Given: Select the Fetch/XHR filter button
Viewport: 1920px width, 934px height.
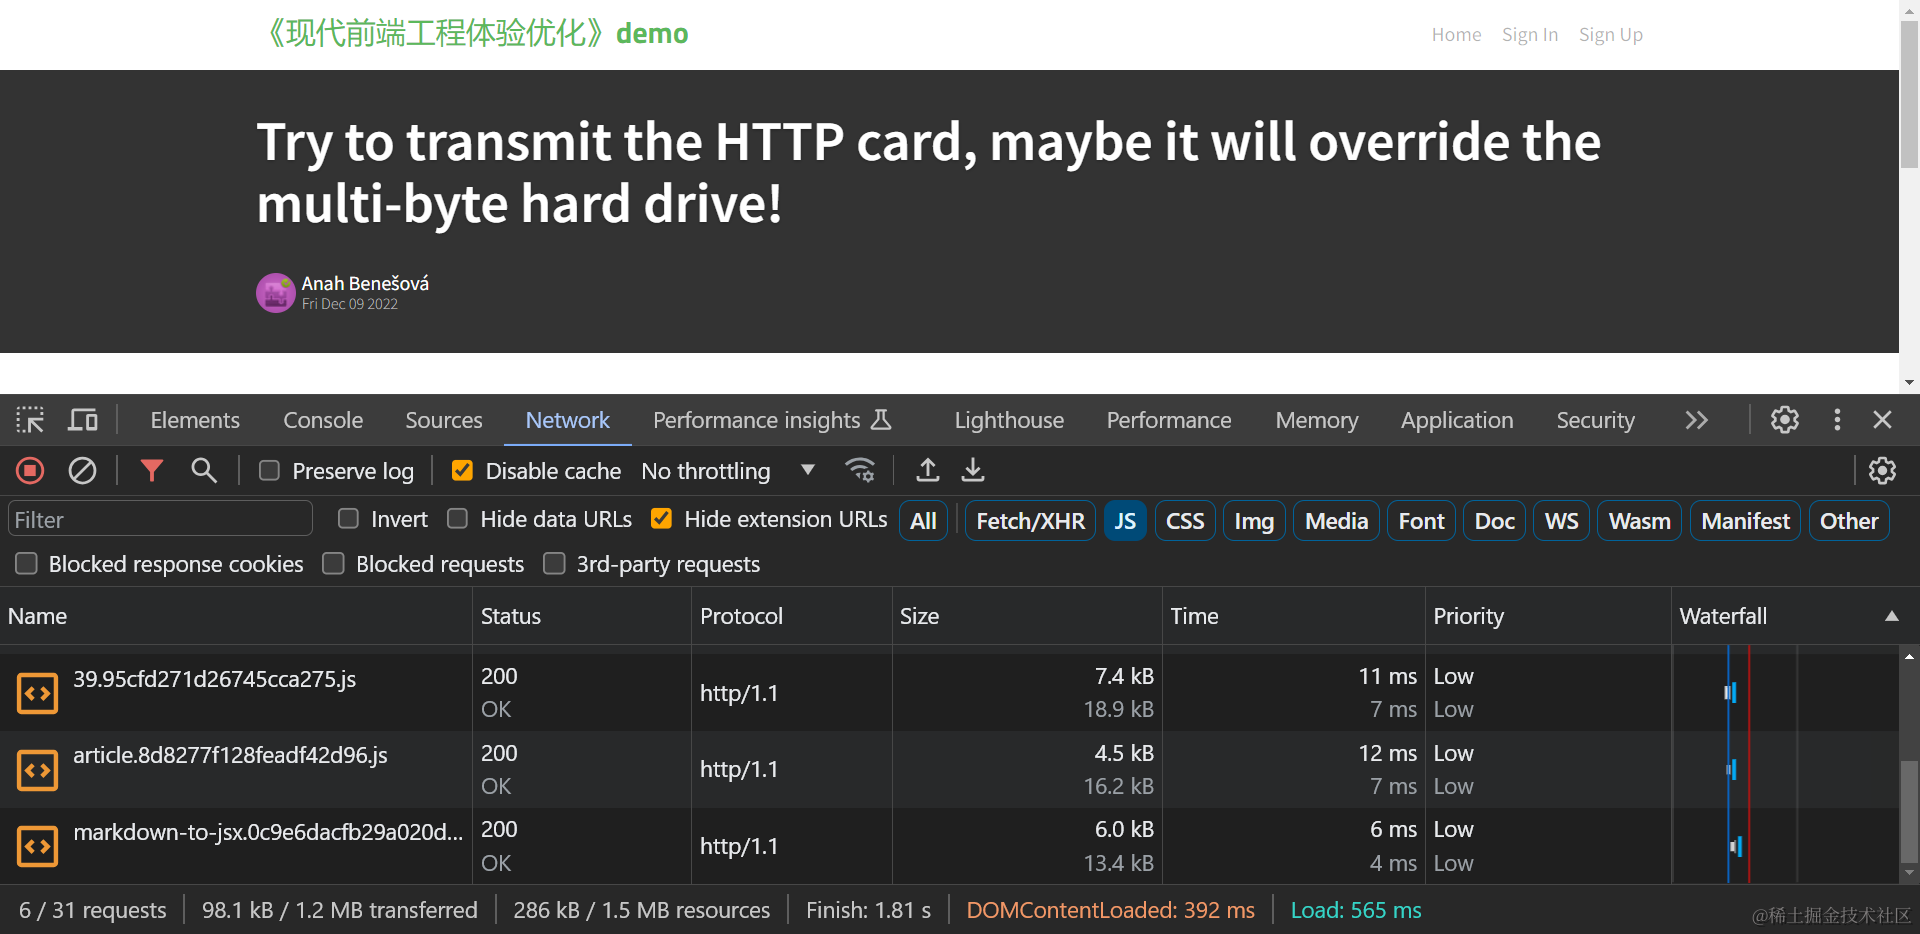Looking at the screenshot, I should click(x=1030, y=521).
